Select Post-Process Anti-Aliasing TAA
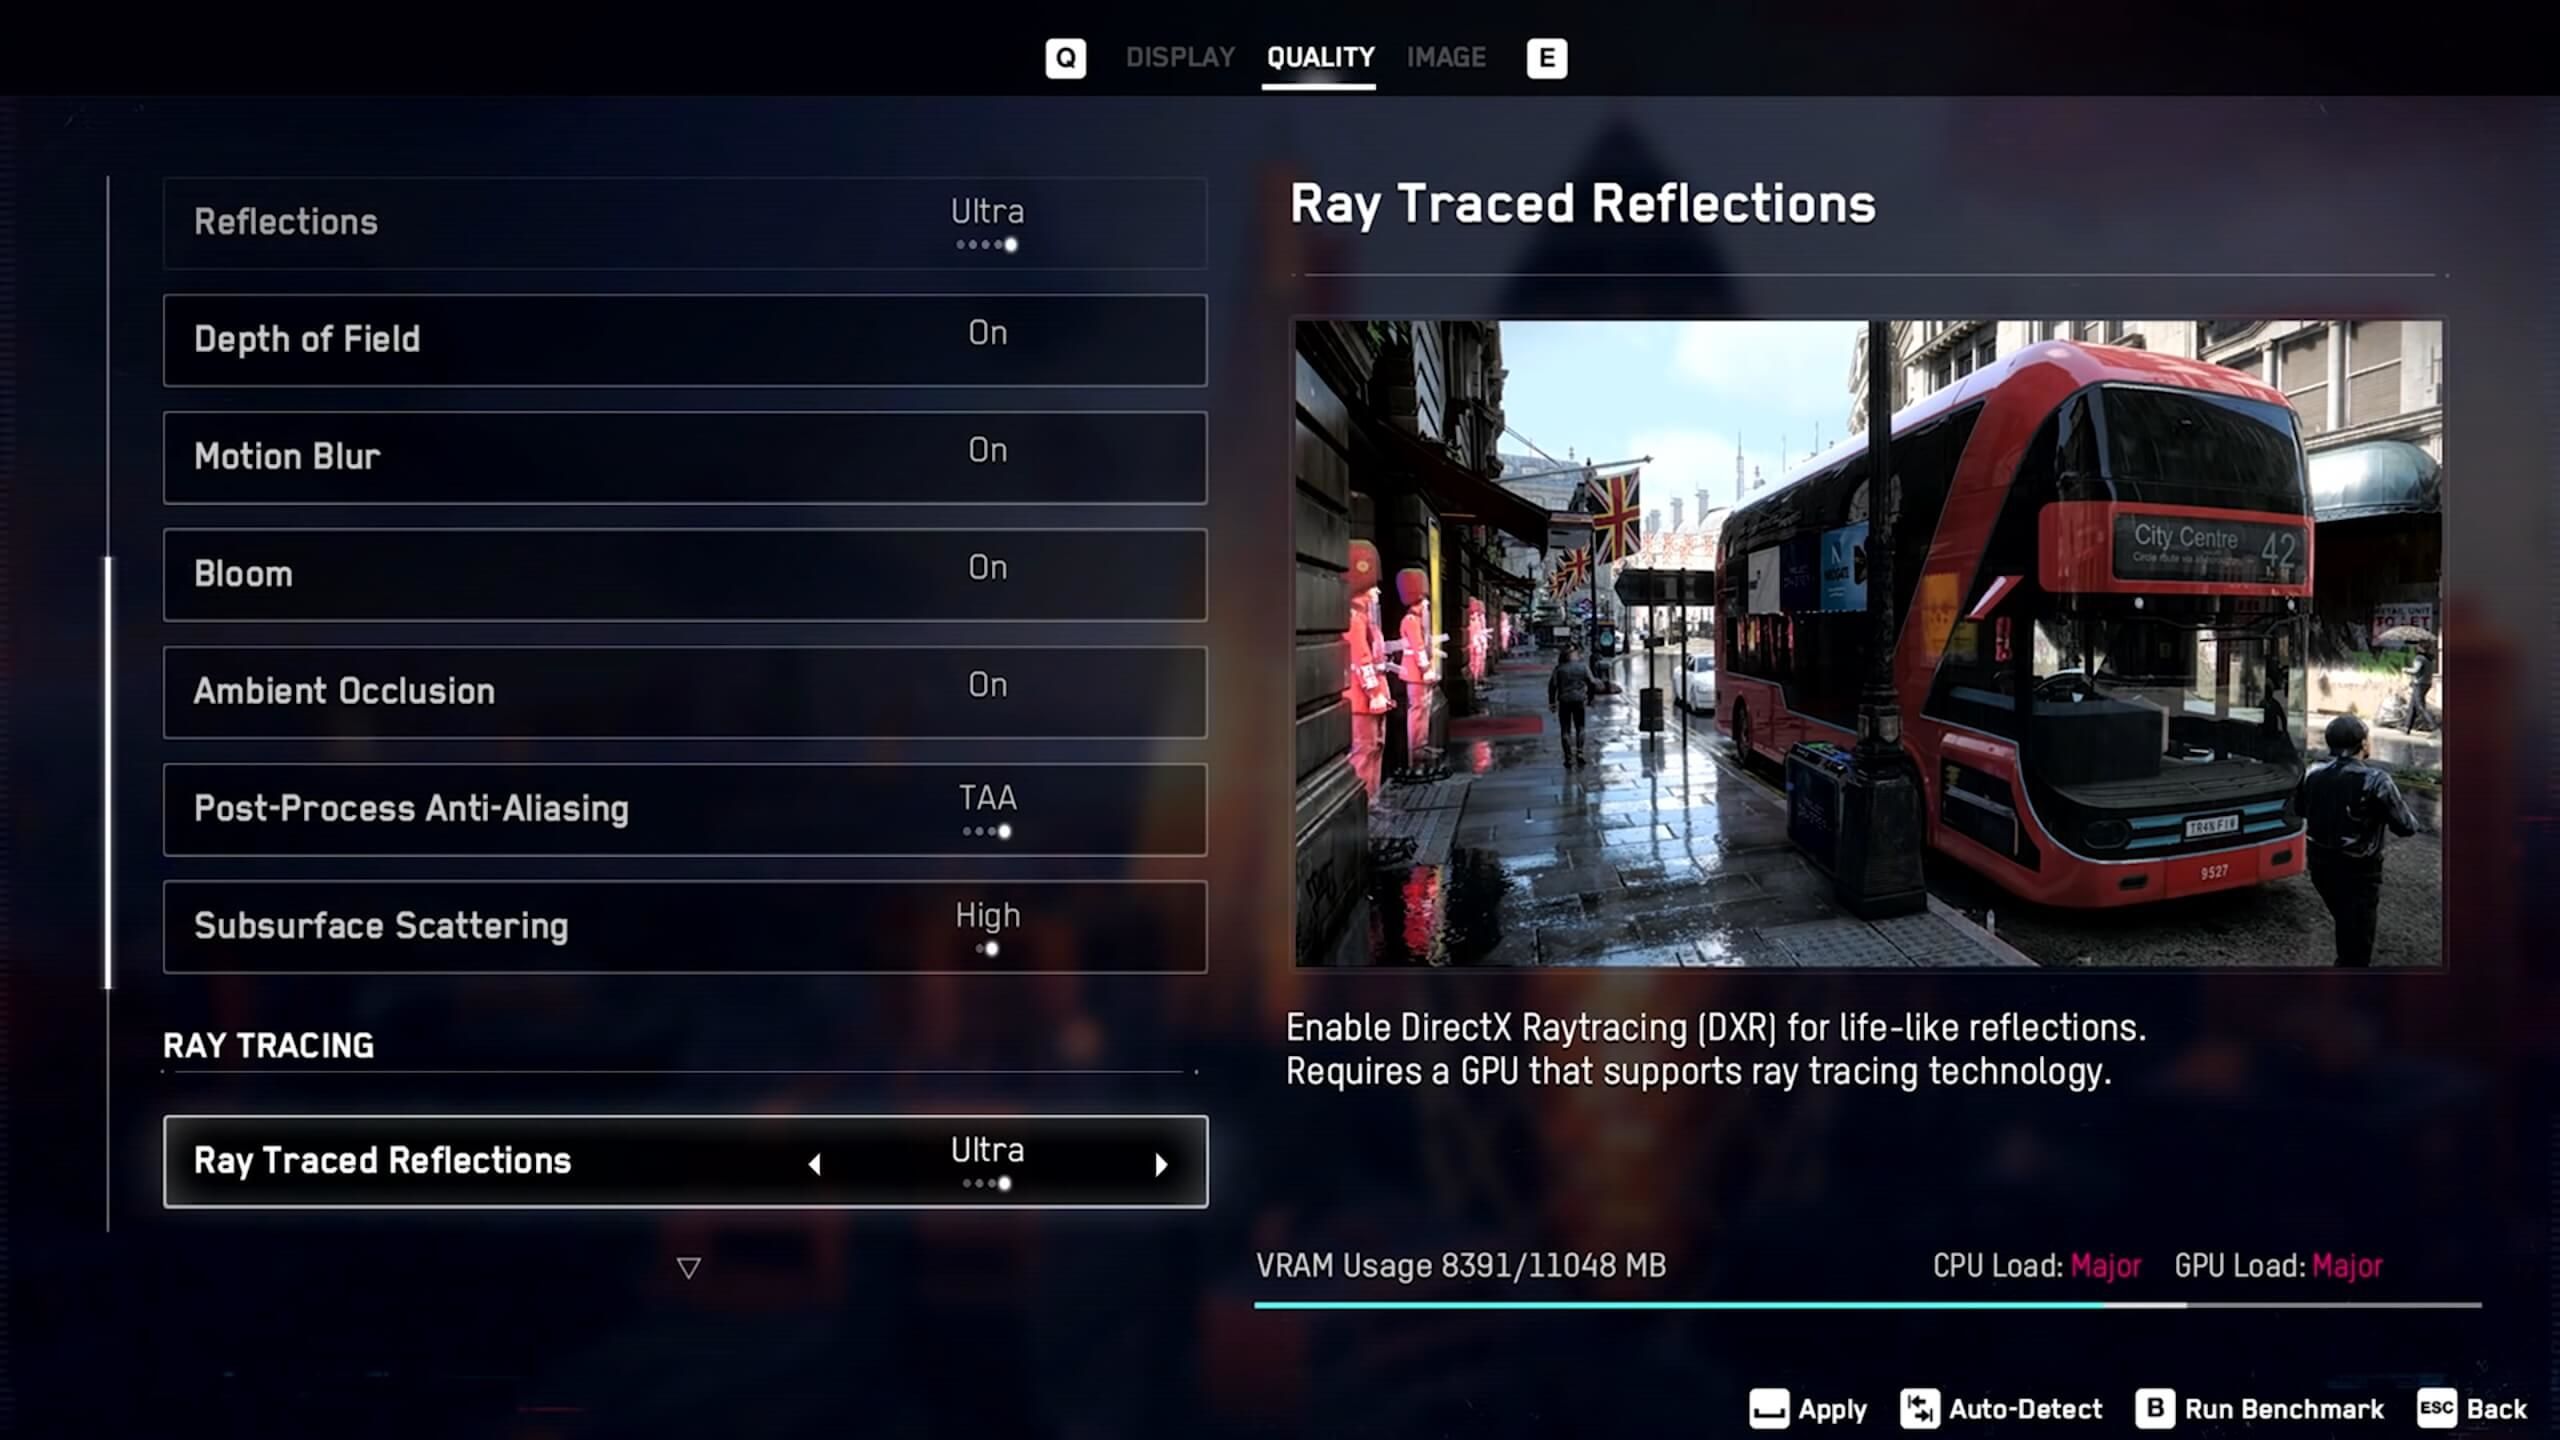Screen dimensions: 2560x1440 [x=686, y=809]
